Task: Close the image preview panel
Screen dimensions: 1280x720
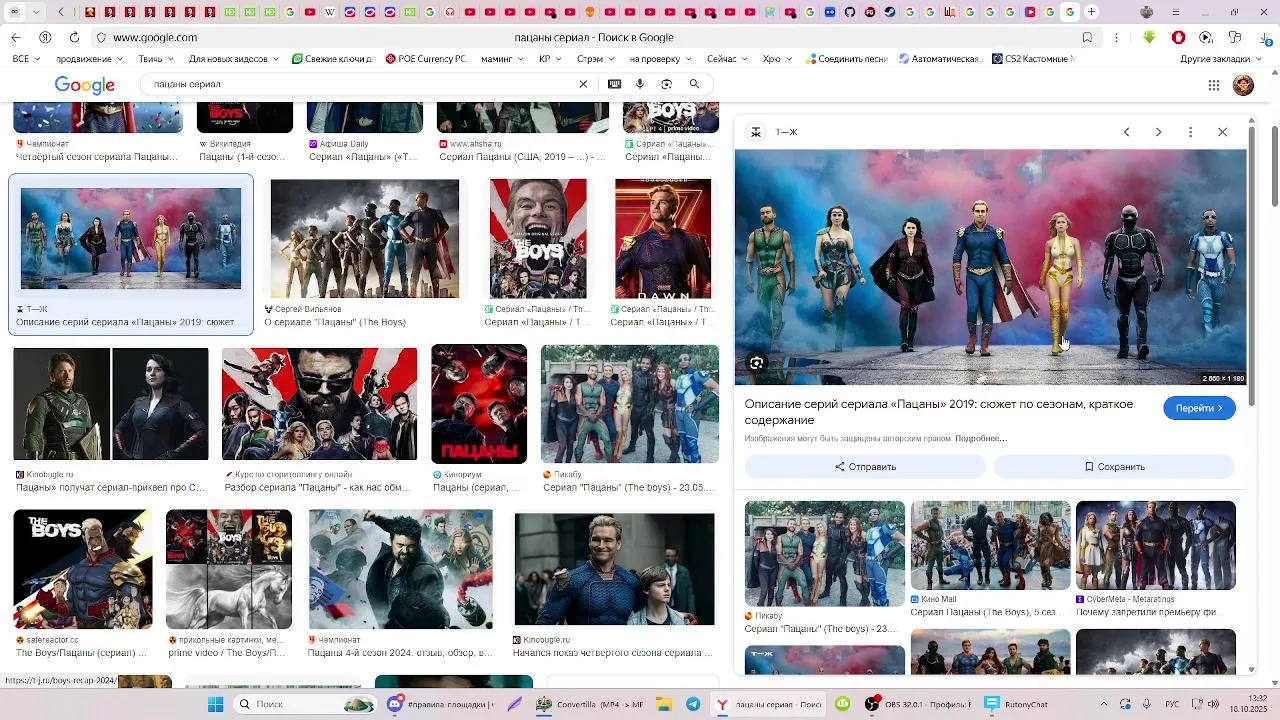Action: pos(1222,132)
